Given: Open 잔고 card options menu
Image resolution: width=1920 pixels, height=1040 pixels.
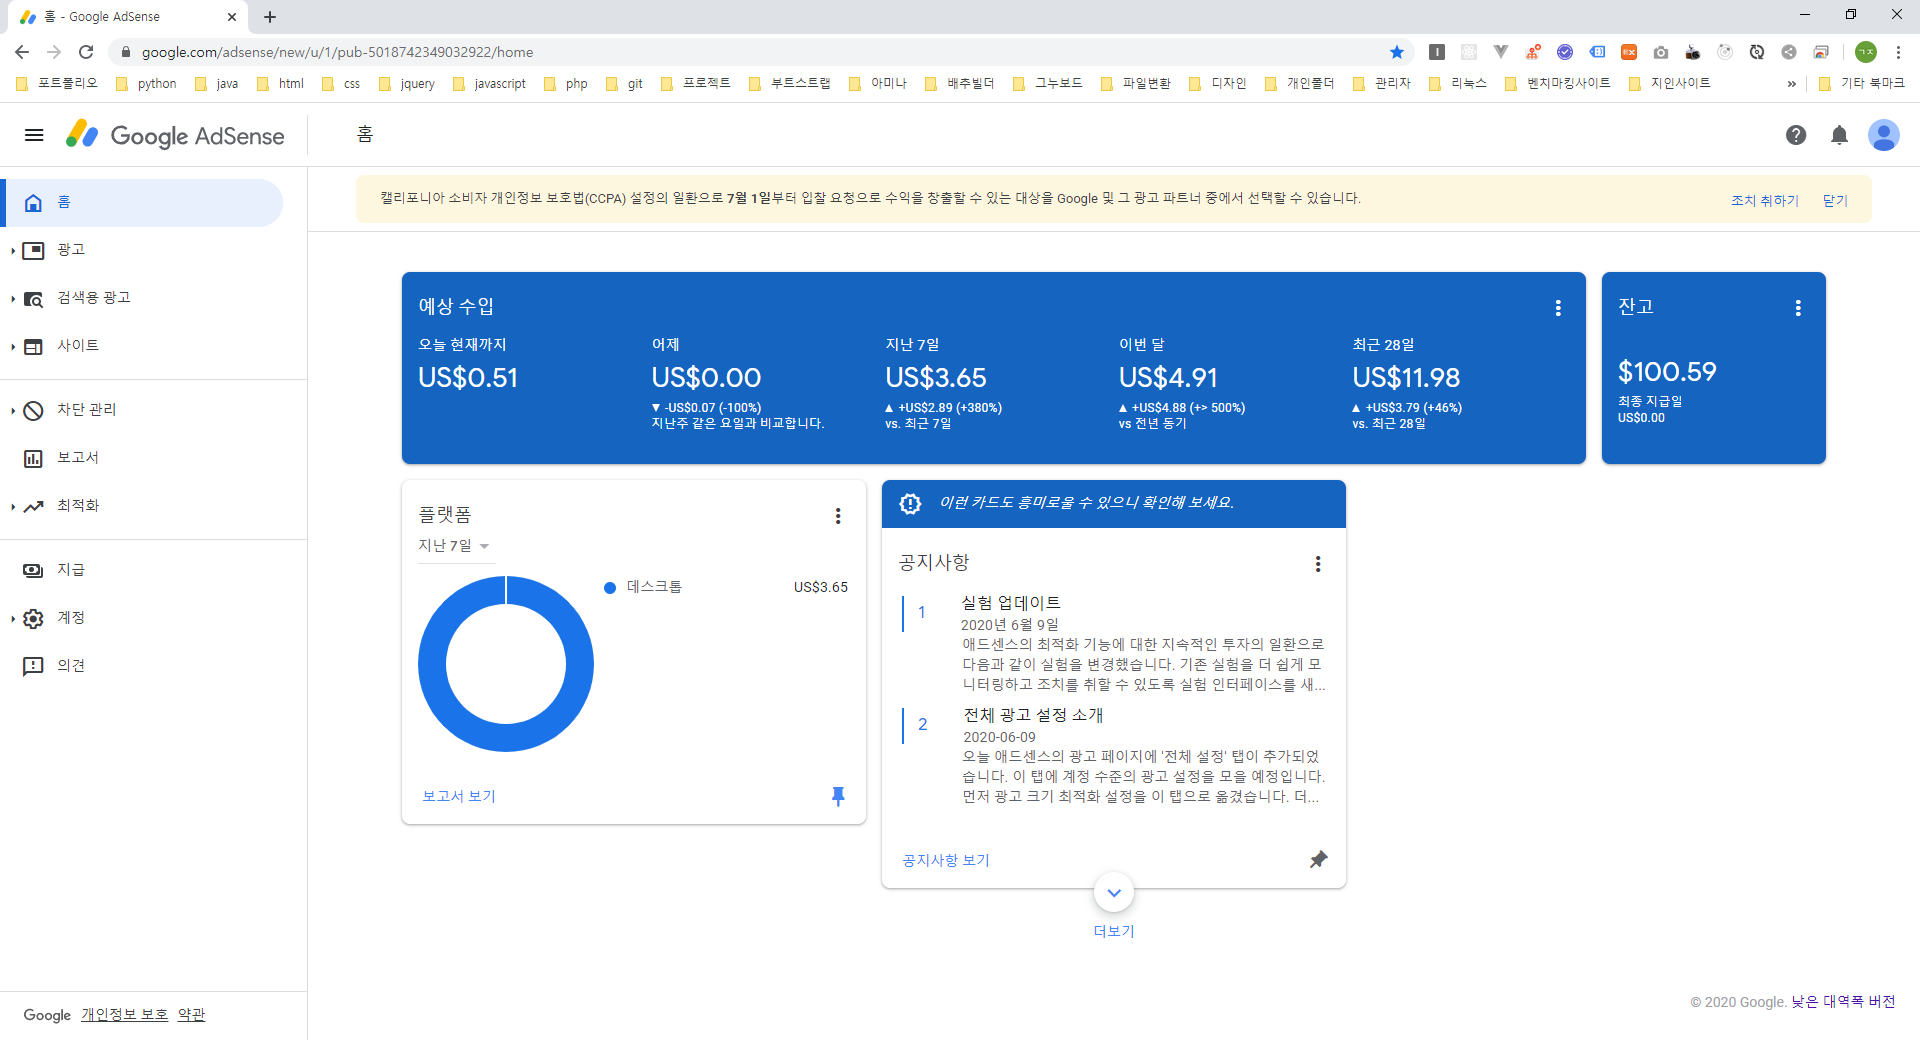Looking at the screenshot, I should [x=1798, y=308].
